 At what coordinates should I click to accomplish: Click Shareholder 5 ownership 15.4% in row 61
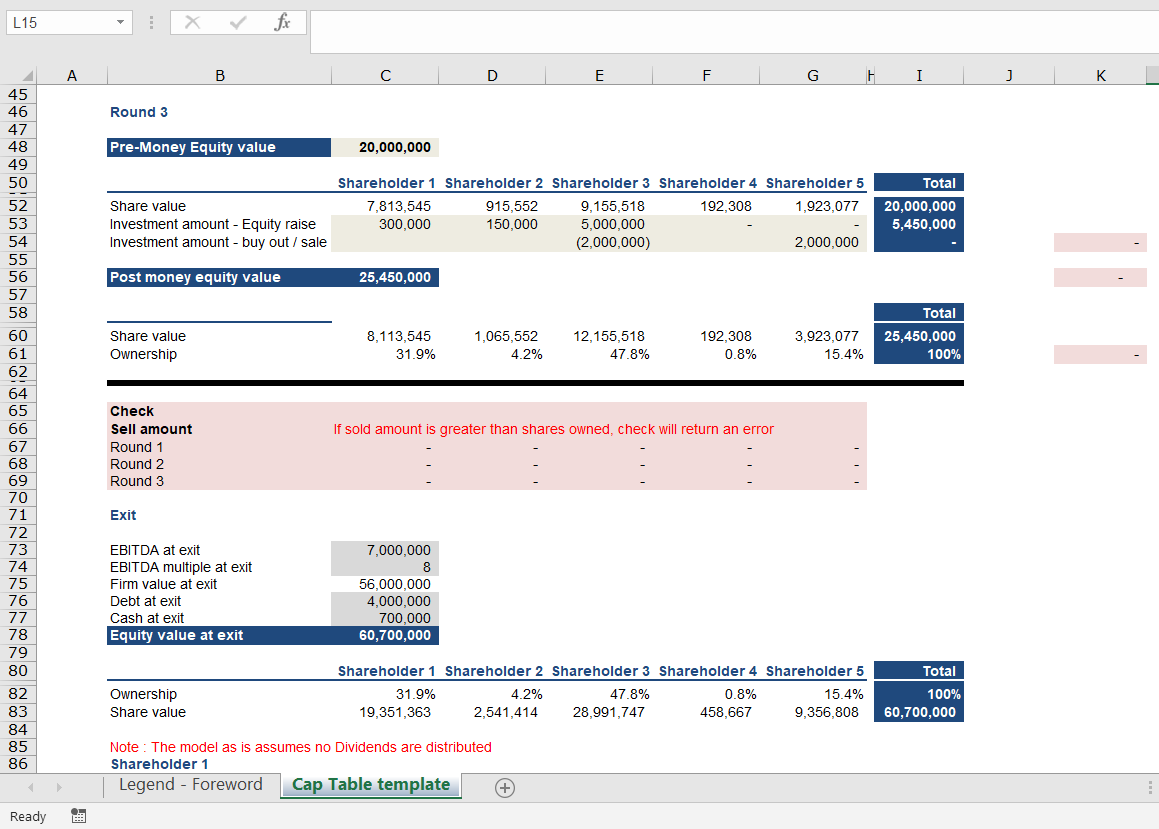[813, 355]
